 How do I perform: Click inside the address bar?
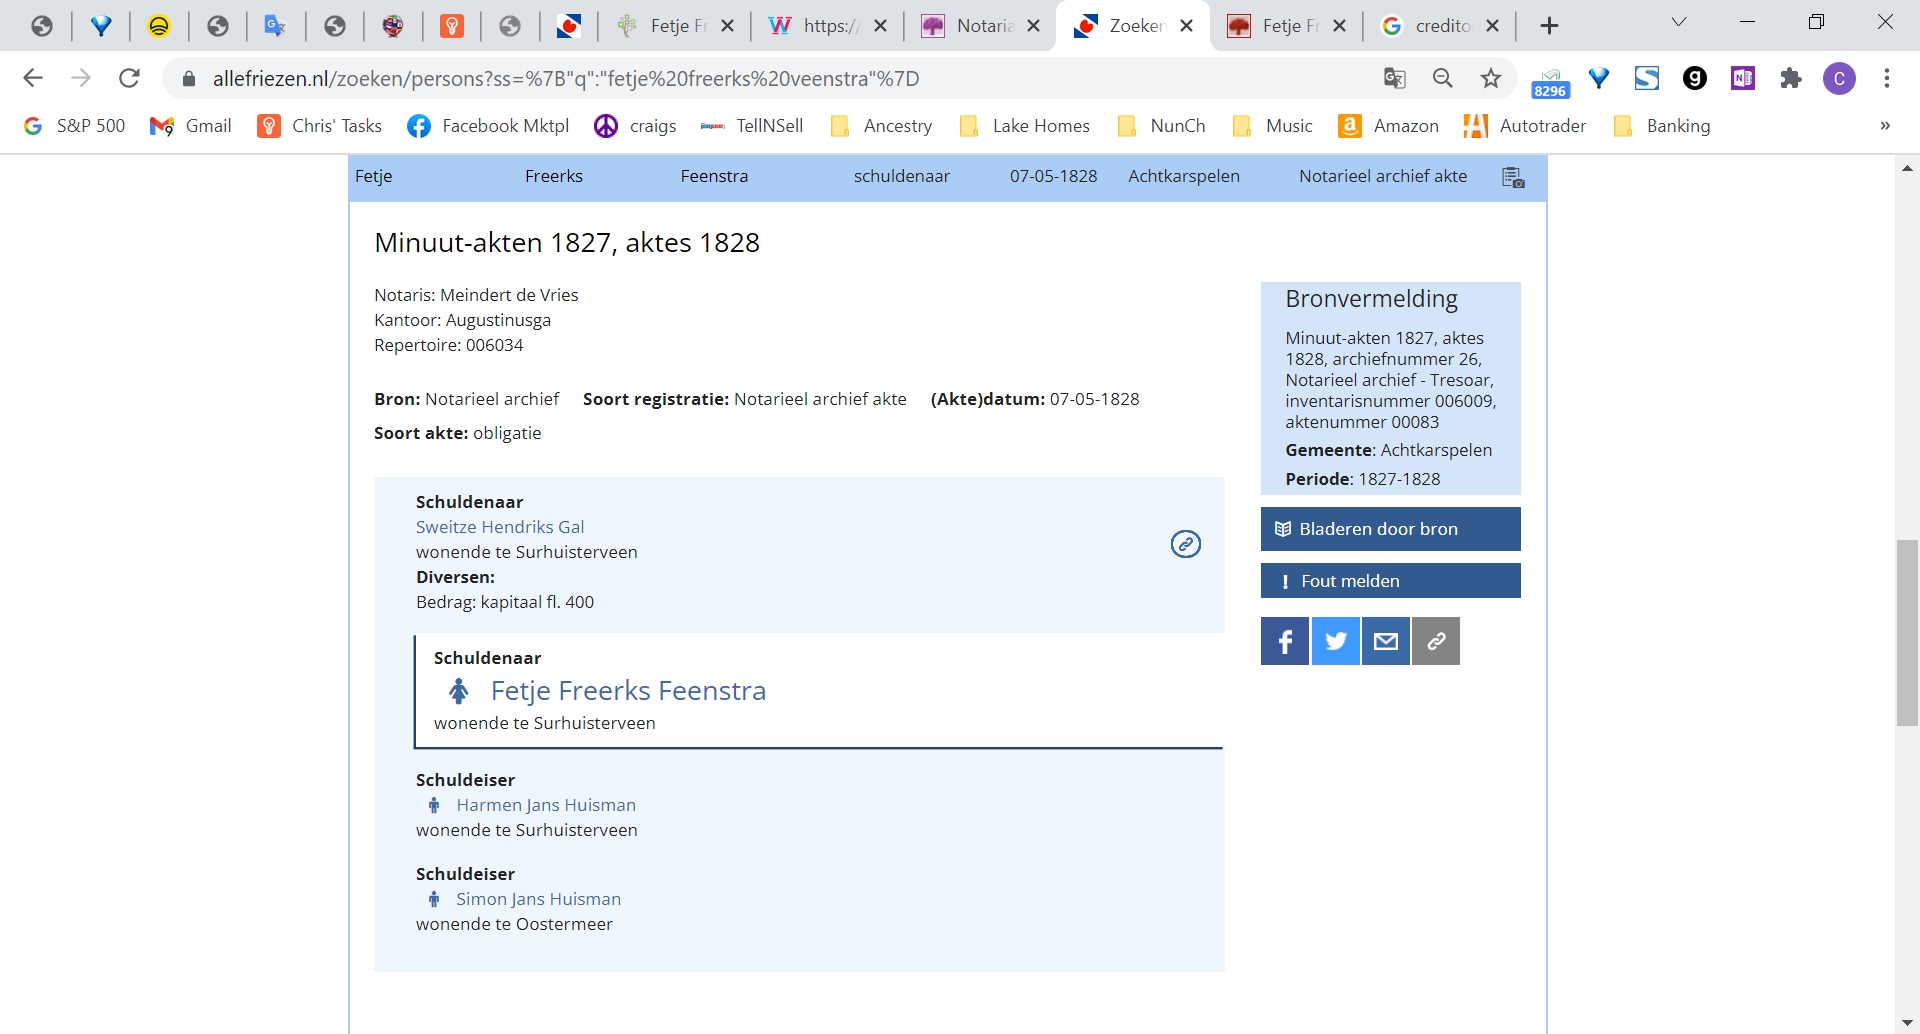click(x=700, y=77)
